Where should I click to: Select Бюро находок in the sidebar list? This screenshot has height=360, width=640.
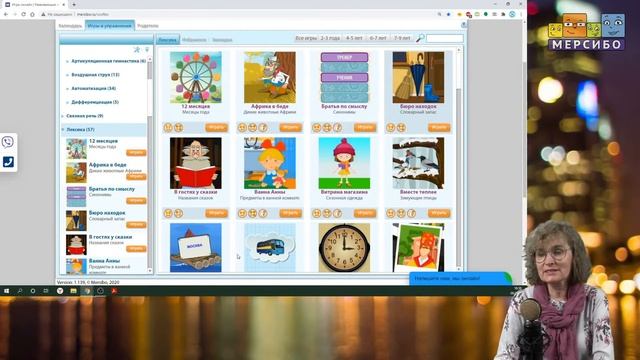[x=107, y=213]
